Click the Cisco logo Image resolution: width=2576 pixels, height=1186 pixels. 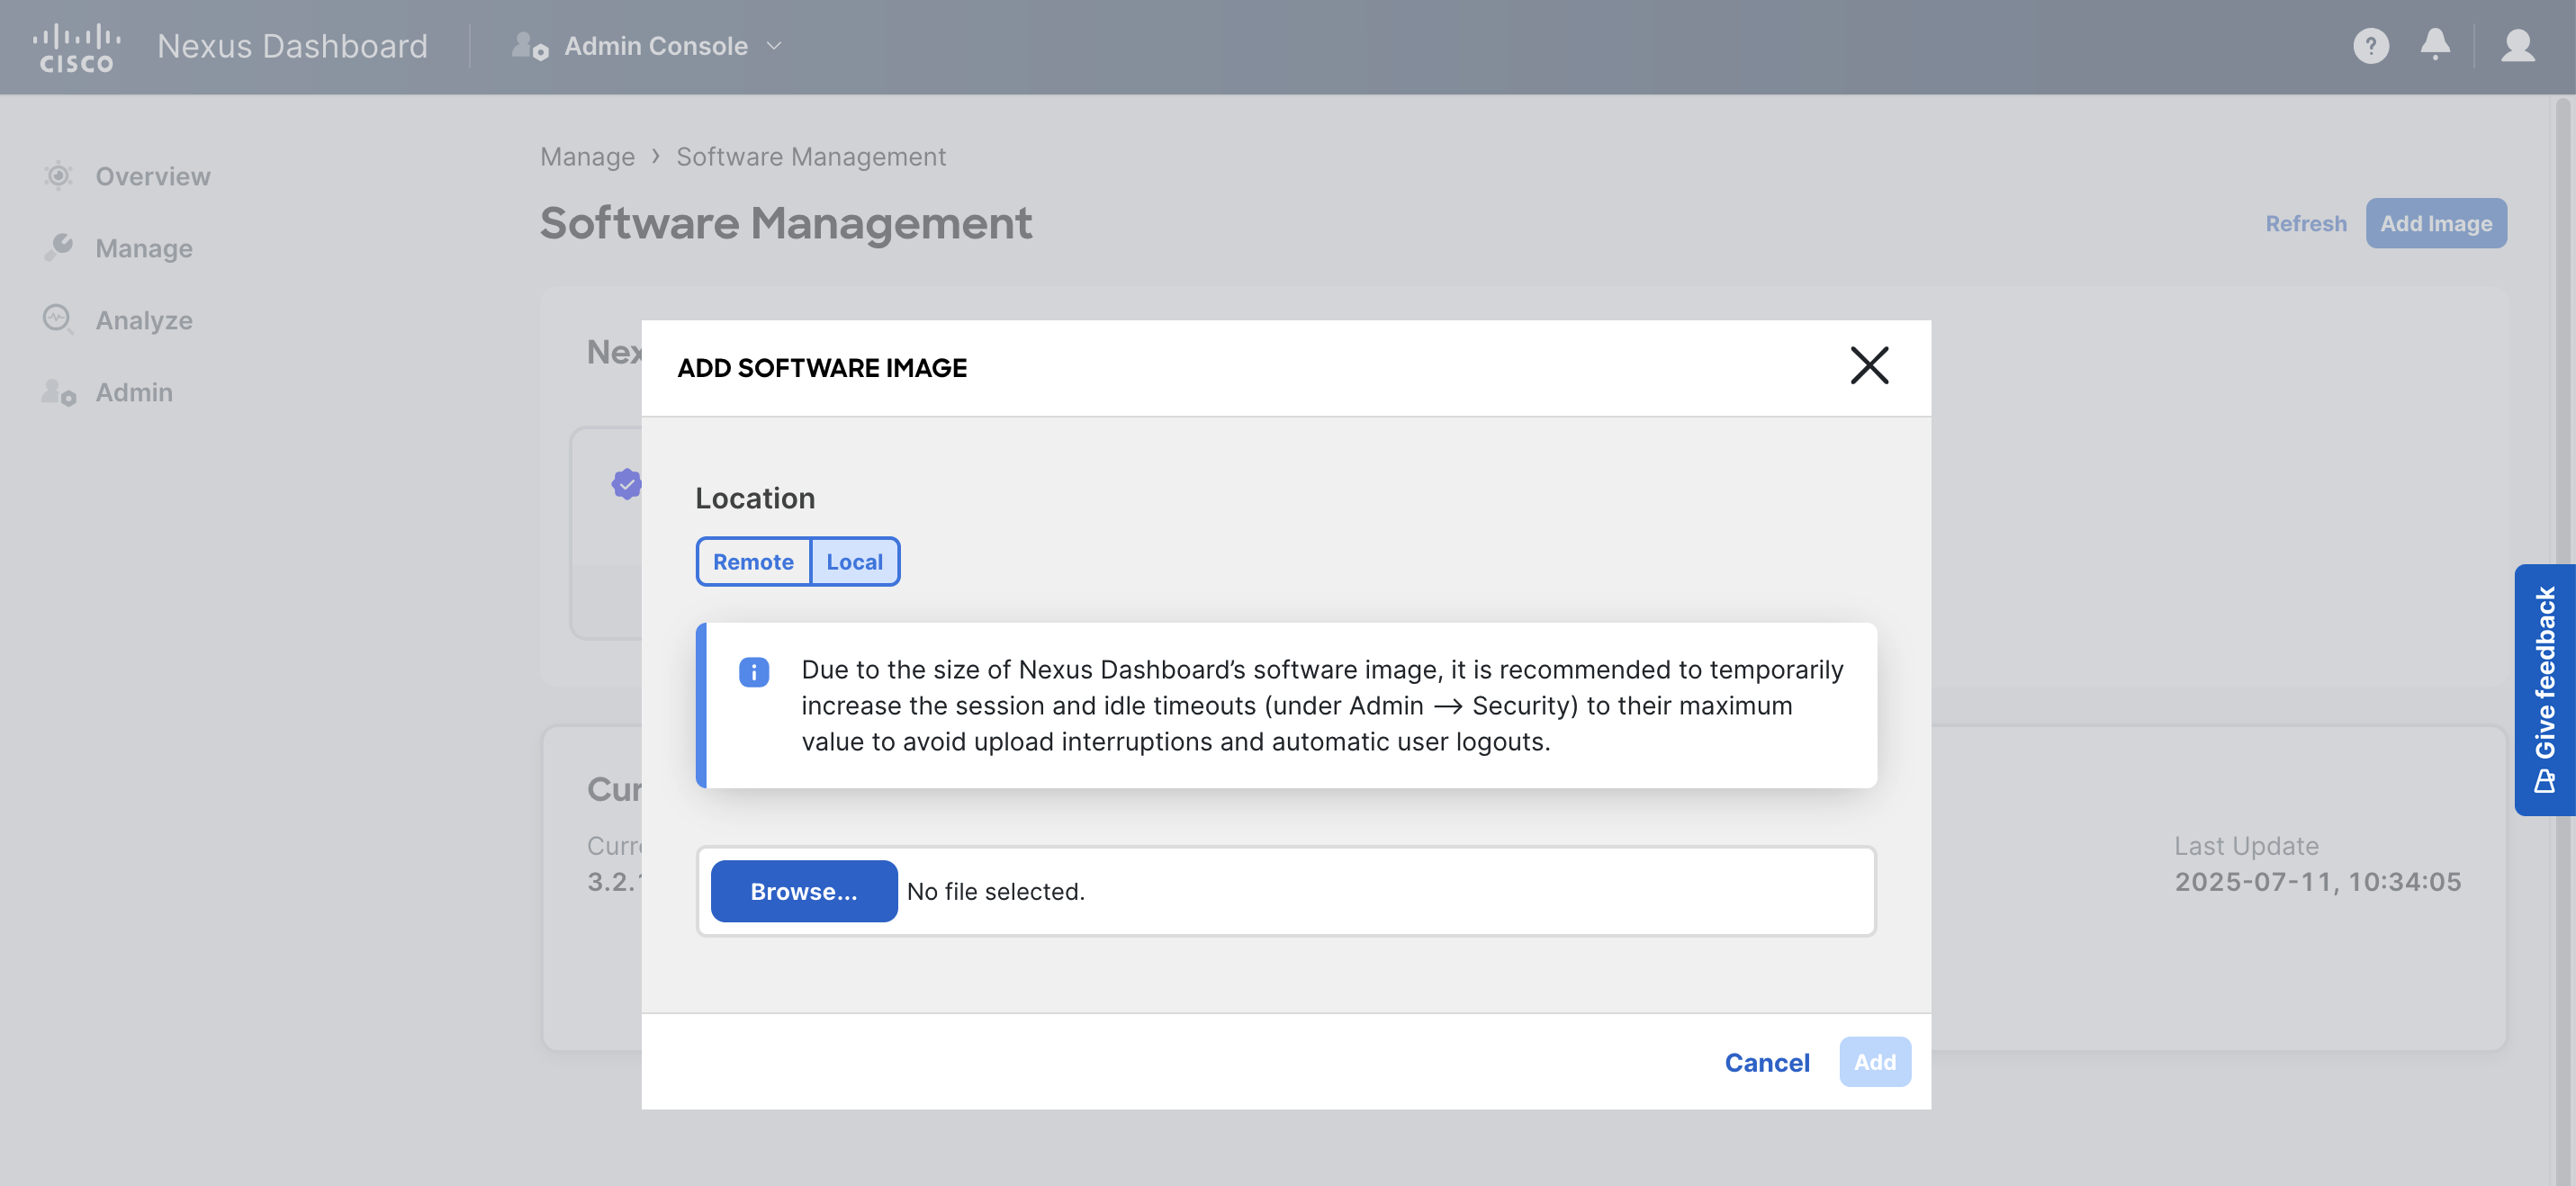(x=76, y=47)
